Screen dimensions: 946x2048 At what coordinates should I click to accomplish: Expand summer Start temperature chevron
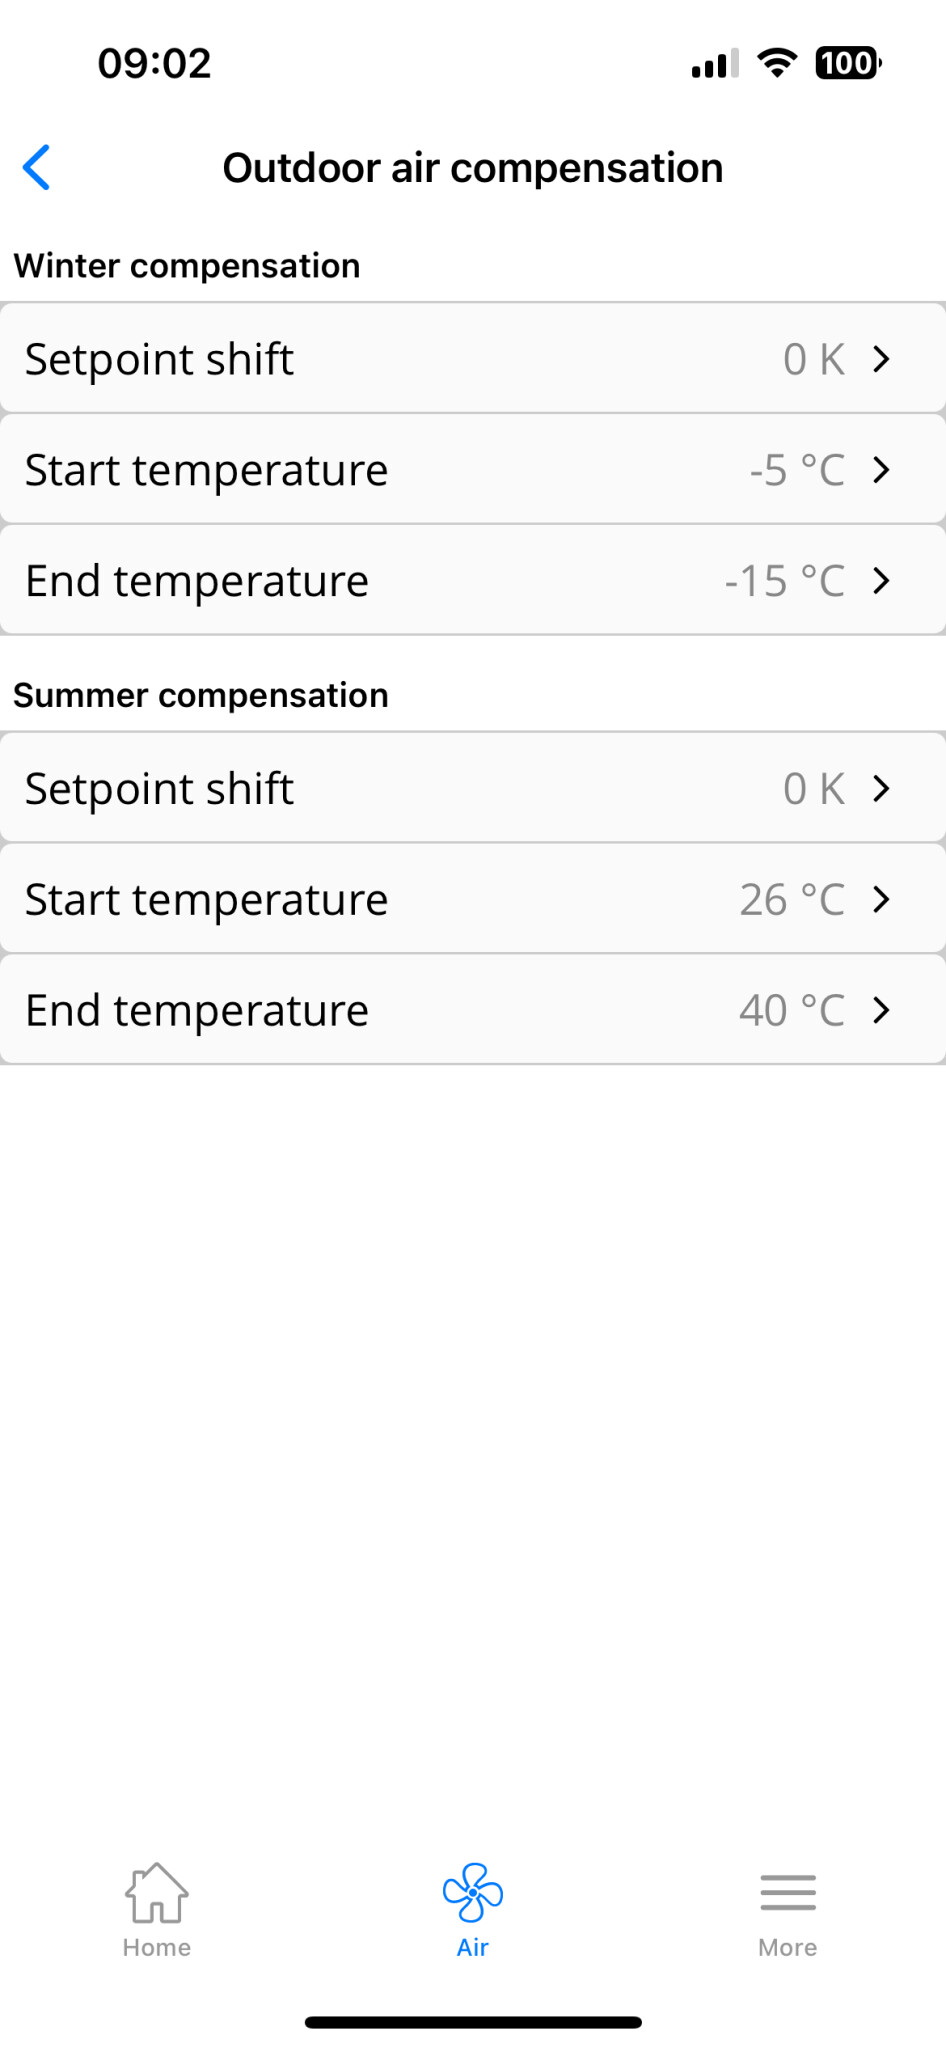tap(881, 900)
